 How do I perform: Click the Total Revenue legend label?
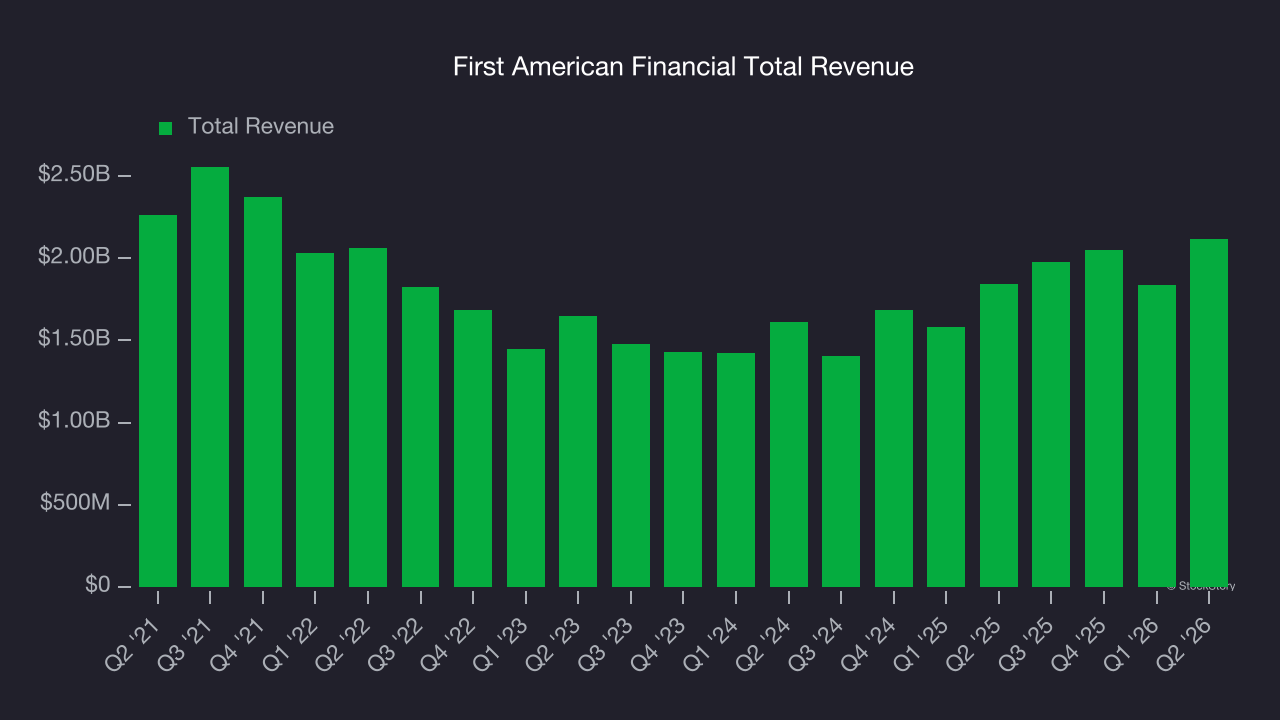point(261,127)
